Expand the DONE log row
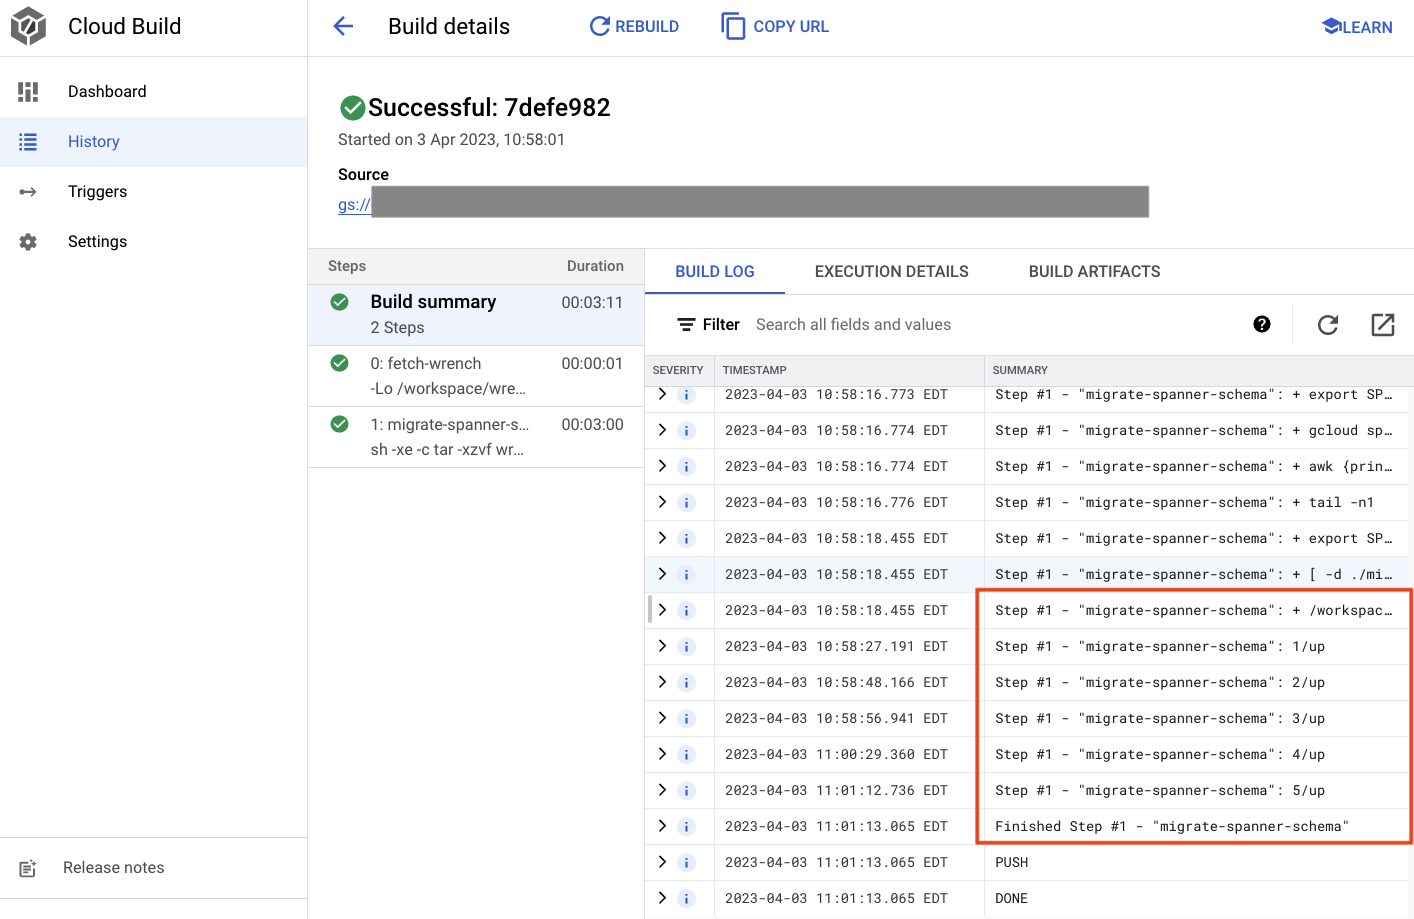The height and width of the screenshot is (919, 1414). pyautogui.click(x=662, y=898)
